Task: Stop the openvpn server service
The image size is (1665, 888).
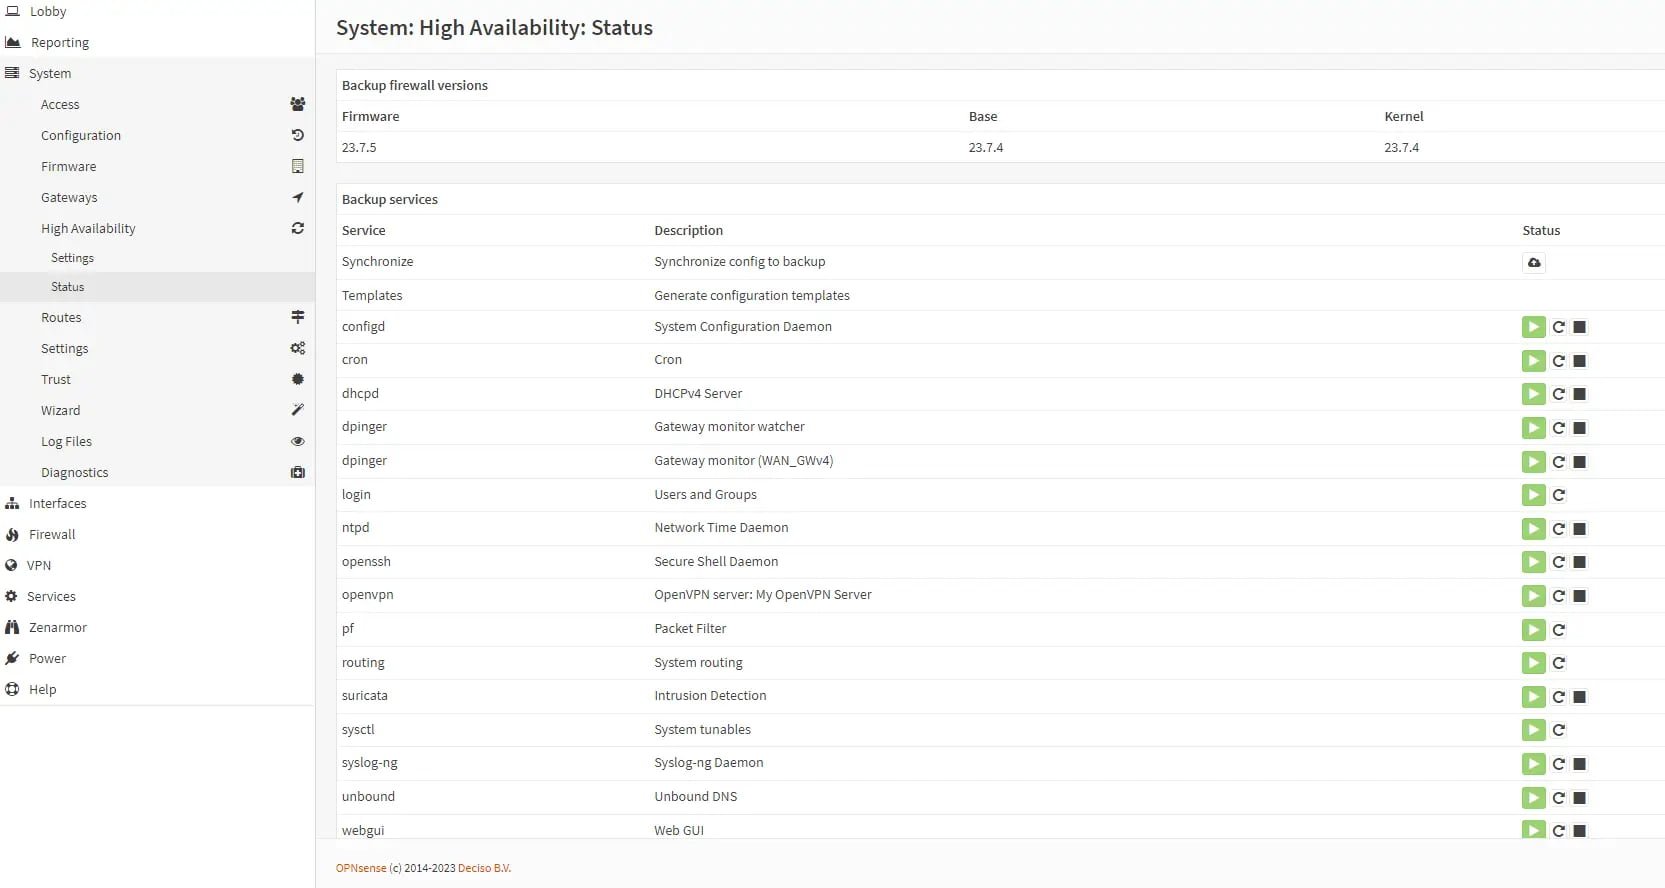Action: coord(1580,596)
